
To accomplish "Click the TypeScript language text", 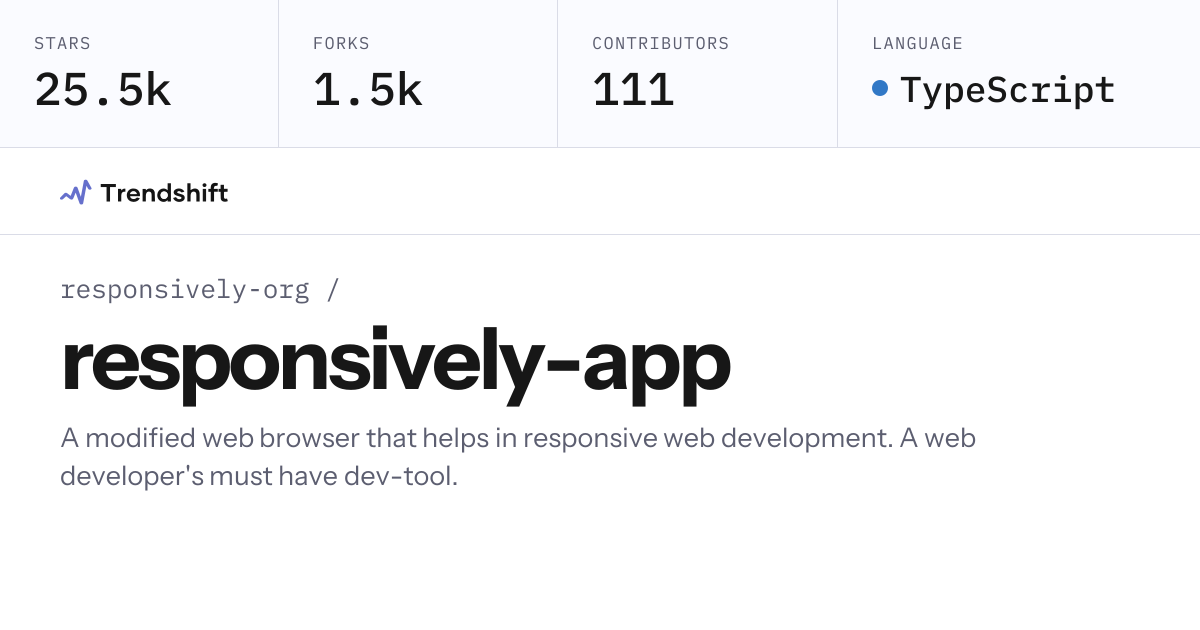I will coord(1008,90).
